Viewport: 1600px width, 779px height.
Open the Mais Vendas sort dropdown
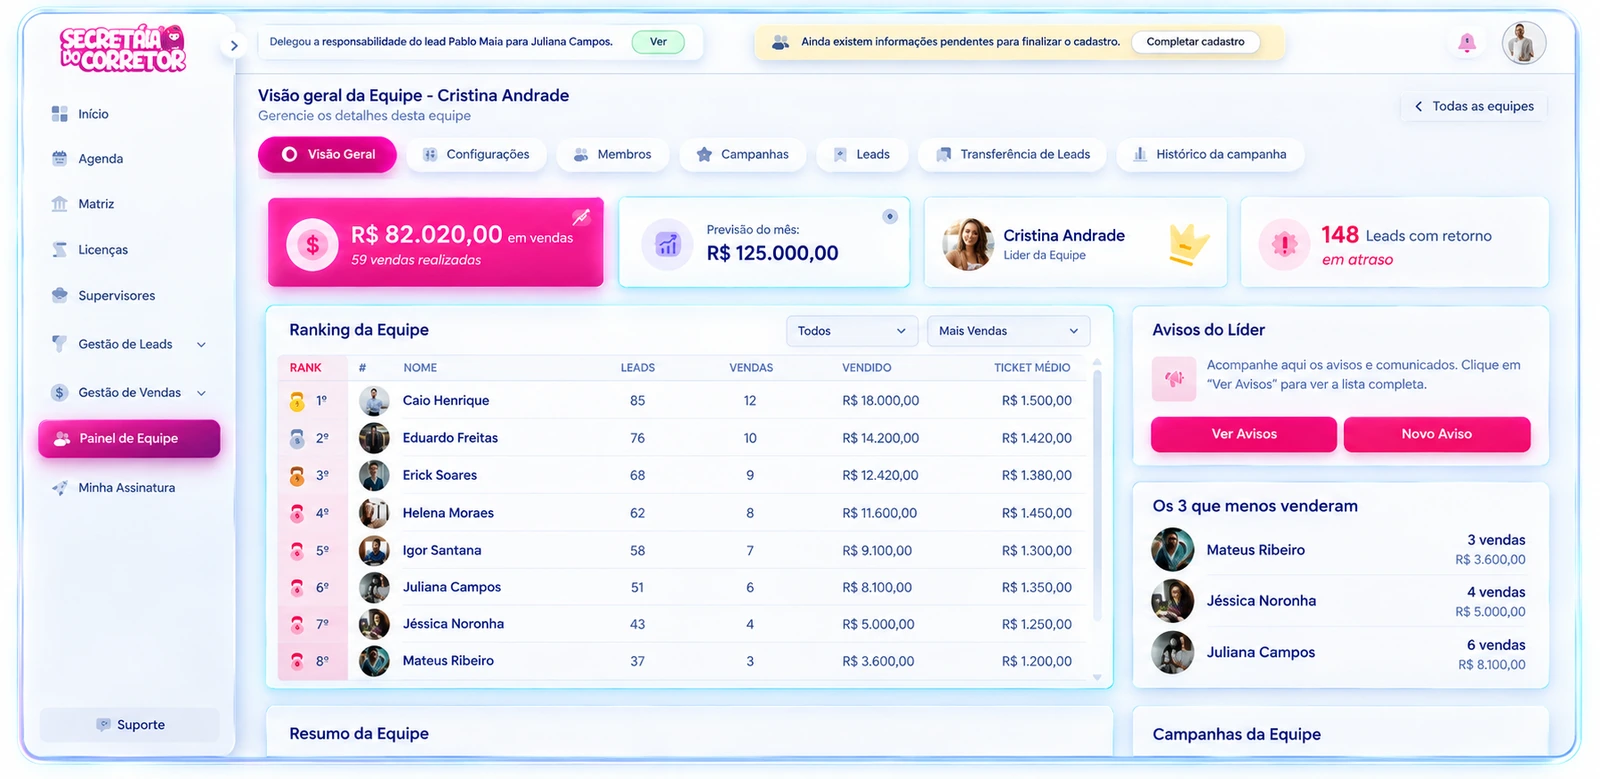coord(1008,331)
